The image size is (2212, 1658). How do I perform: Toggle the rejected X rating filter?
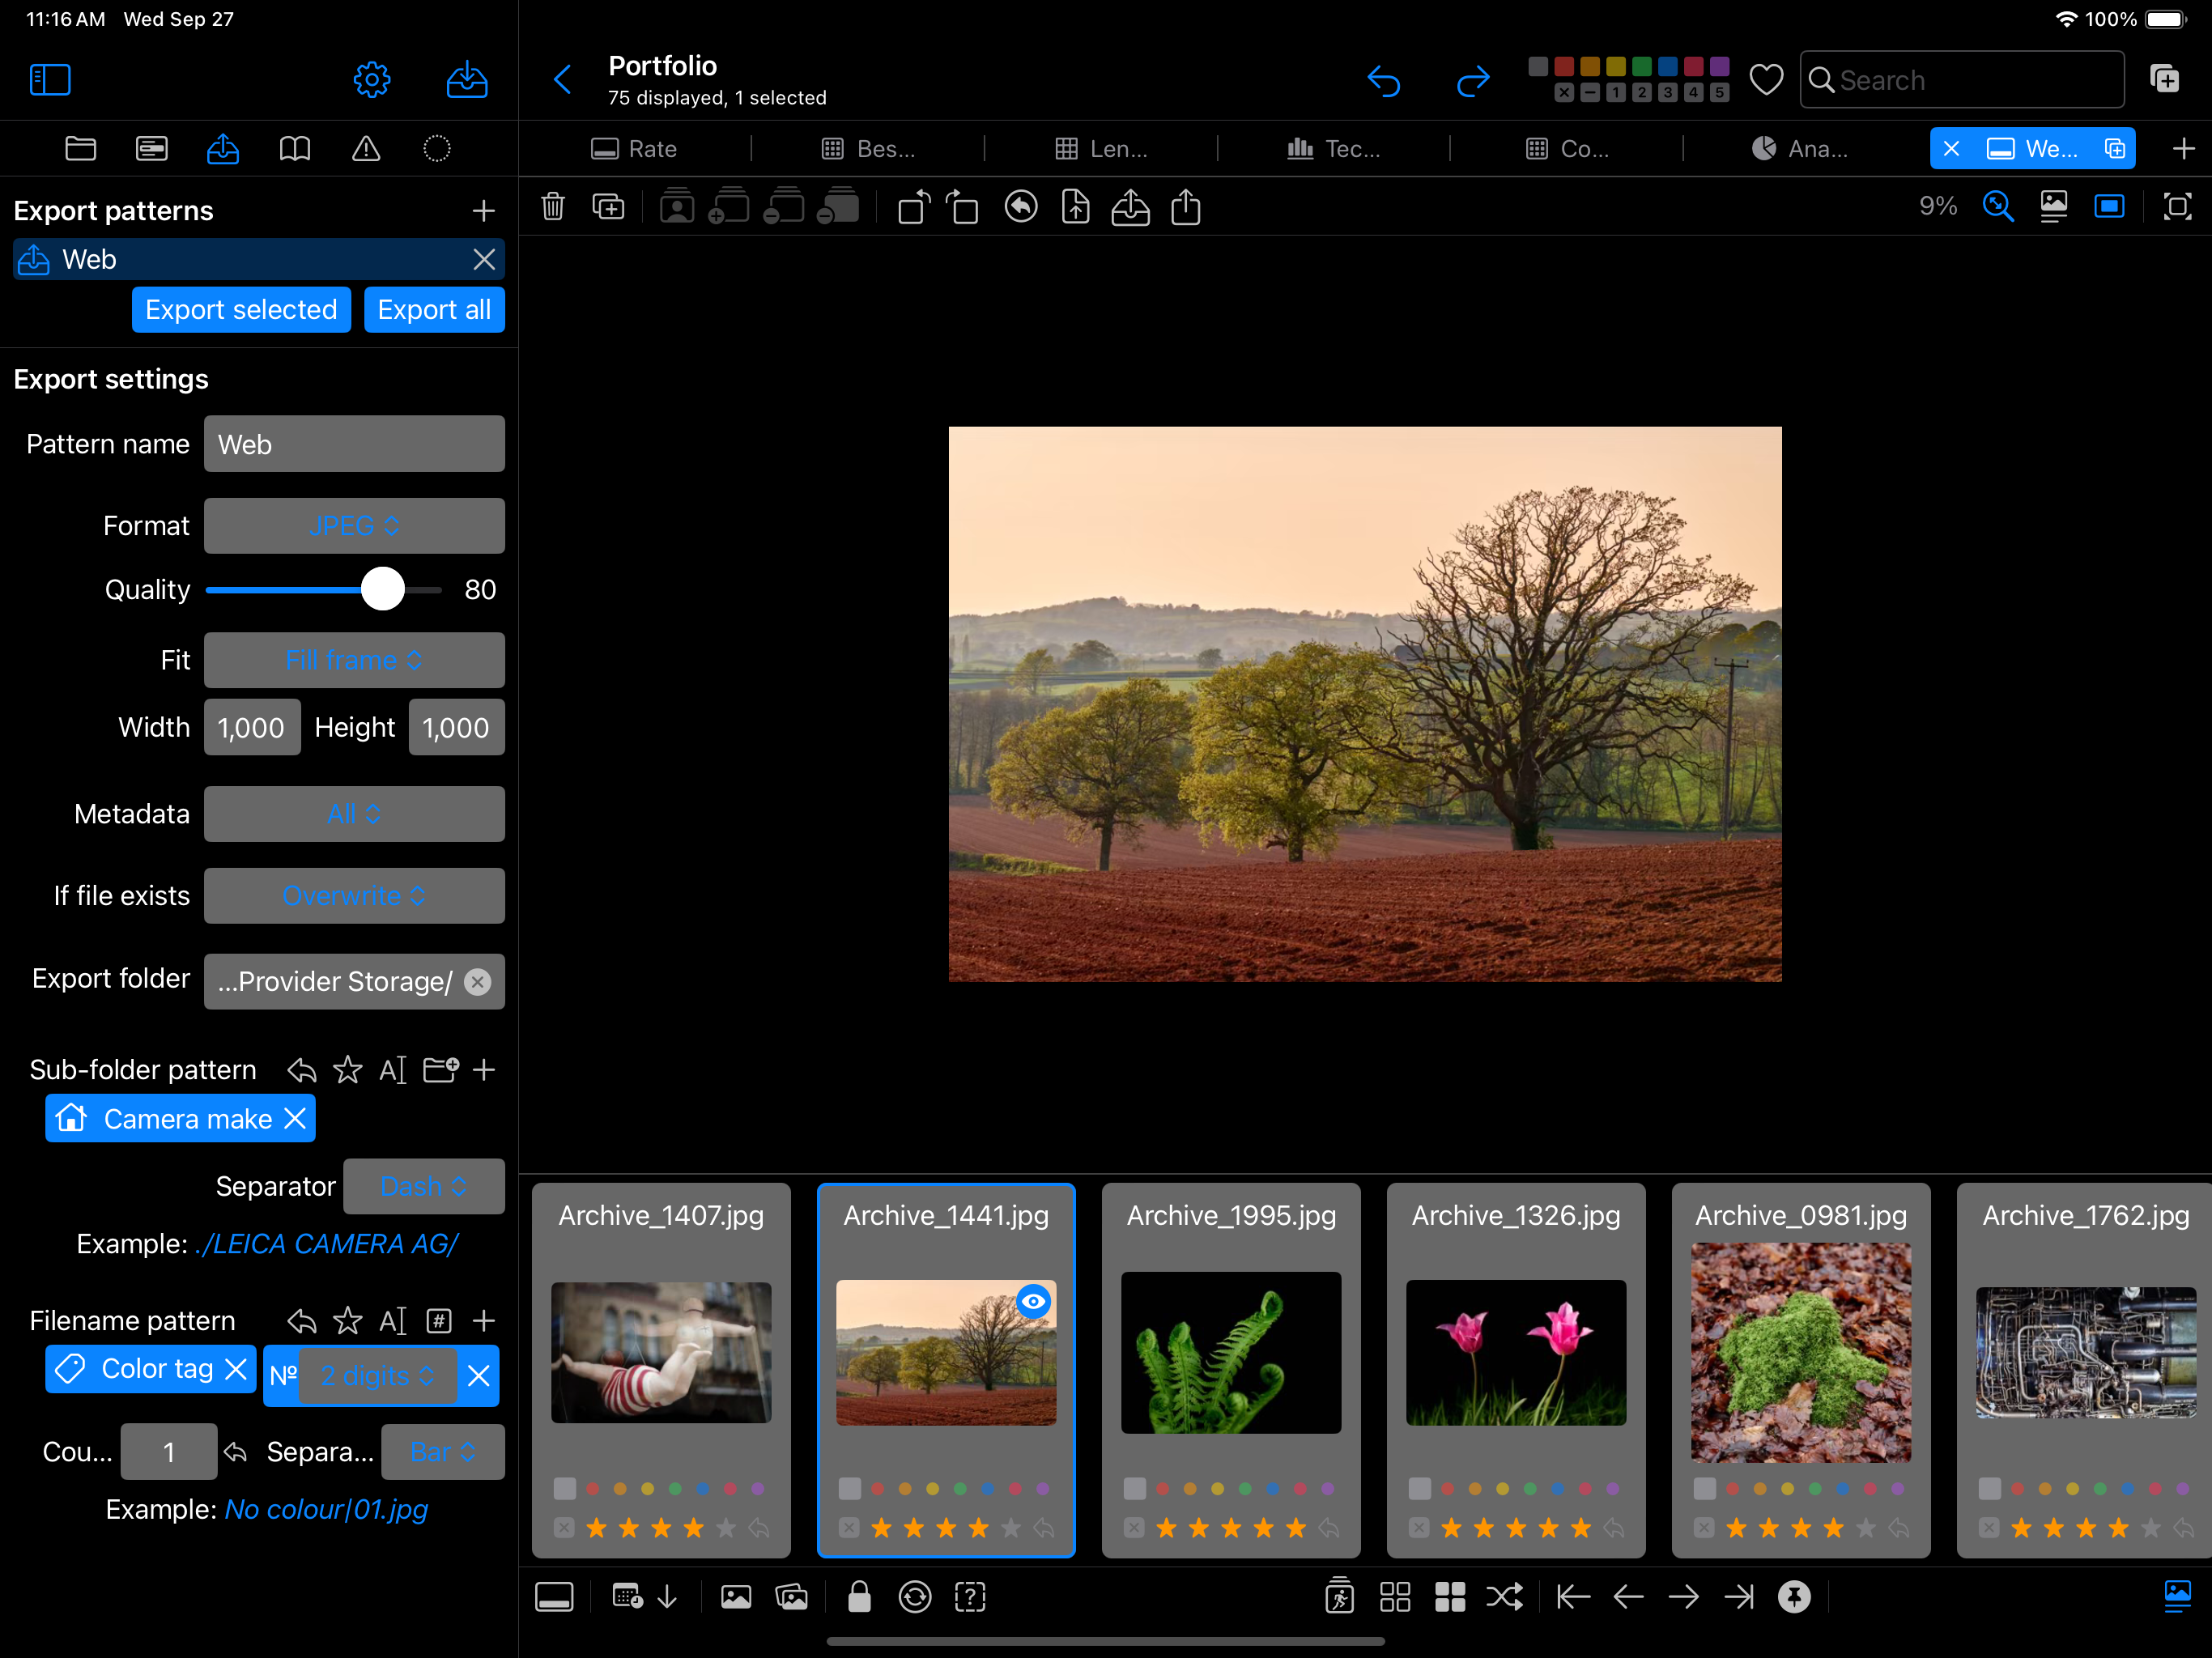1565,93
